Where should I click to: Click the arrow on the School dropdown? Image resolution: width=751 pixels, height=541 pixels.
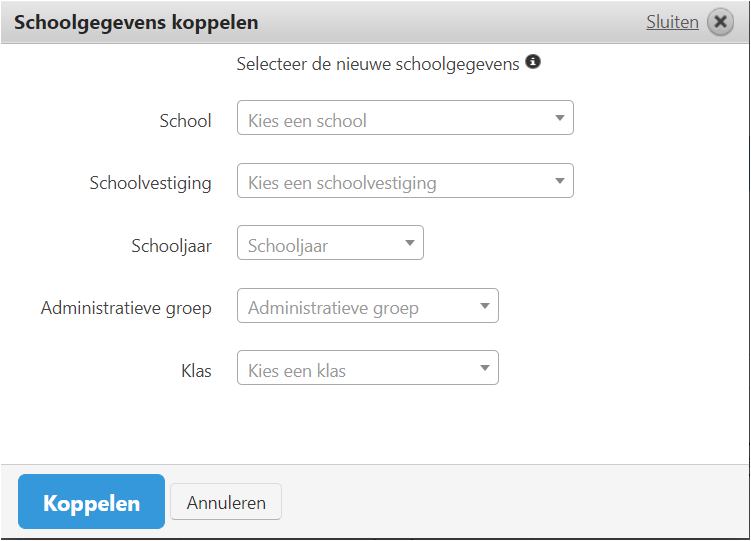[x=559, y=119]
